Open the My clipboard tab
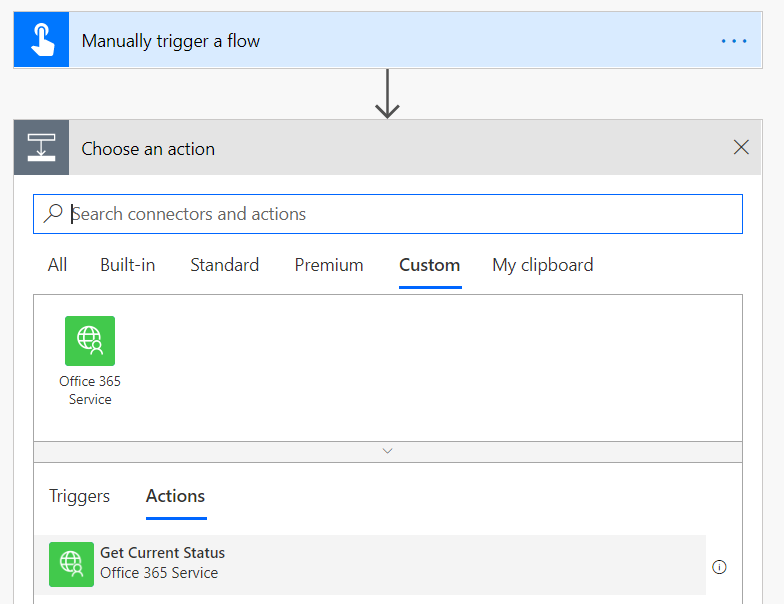Viewport: 784px width, 604px height. point(543,266)
